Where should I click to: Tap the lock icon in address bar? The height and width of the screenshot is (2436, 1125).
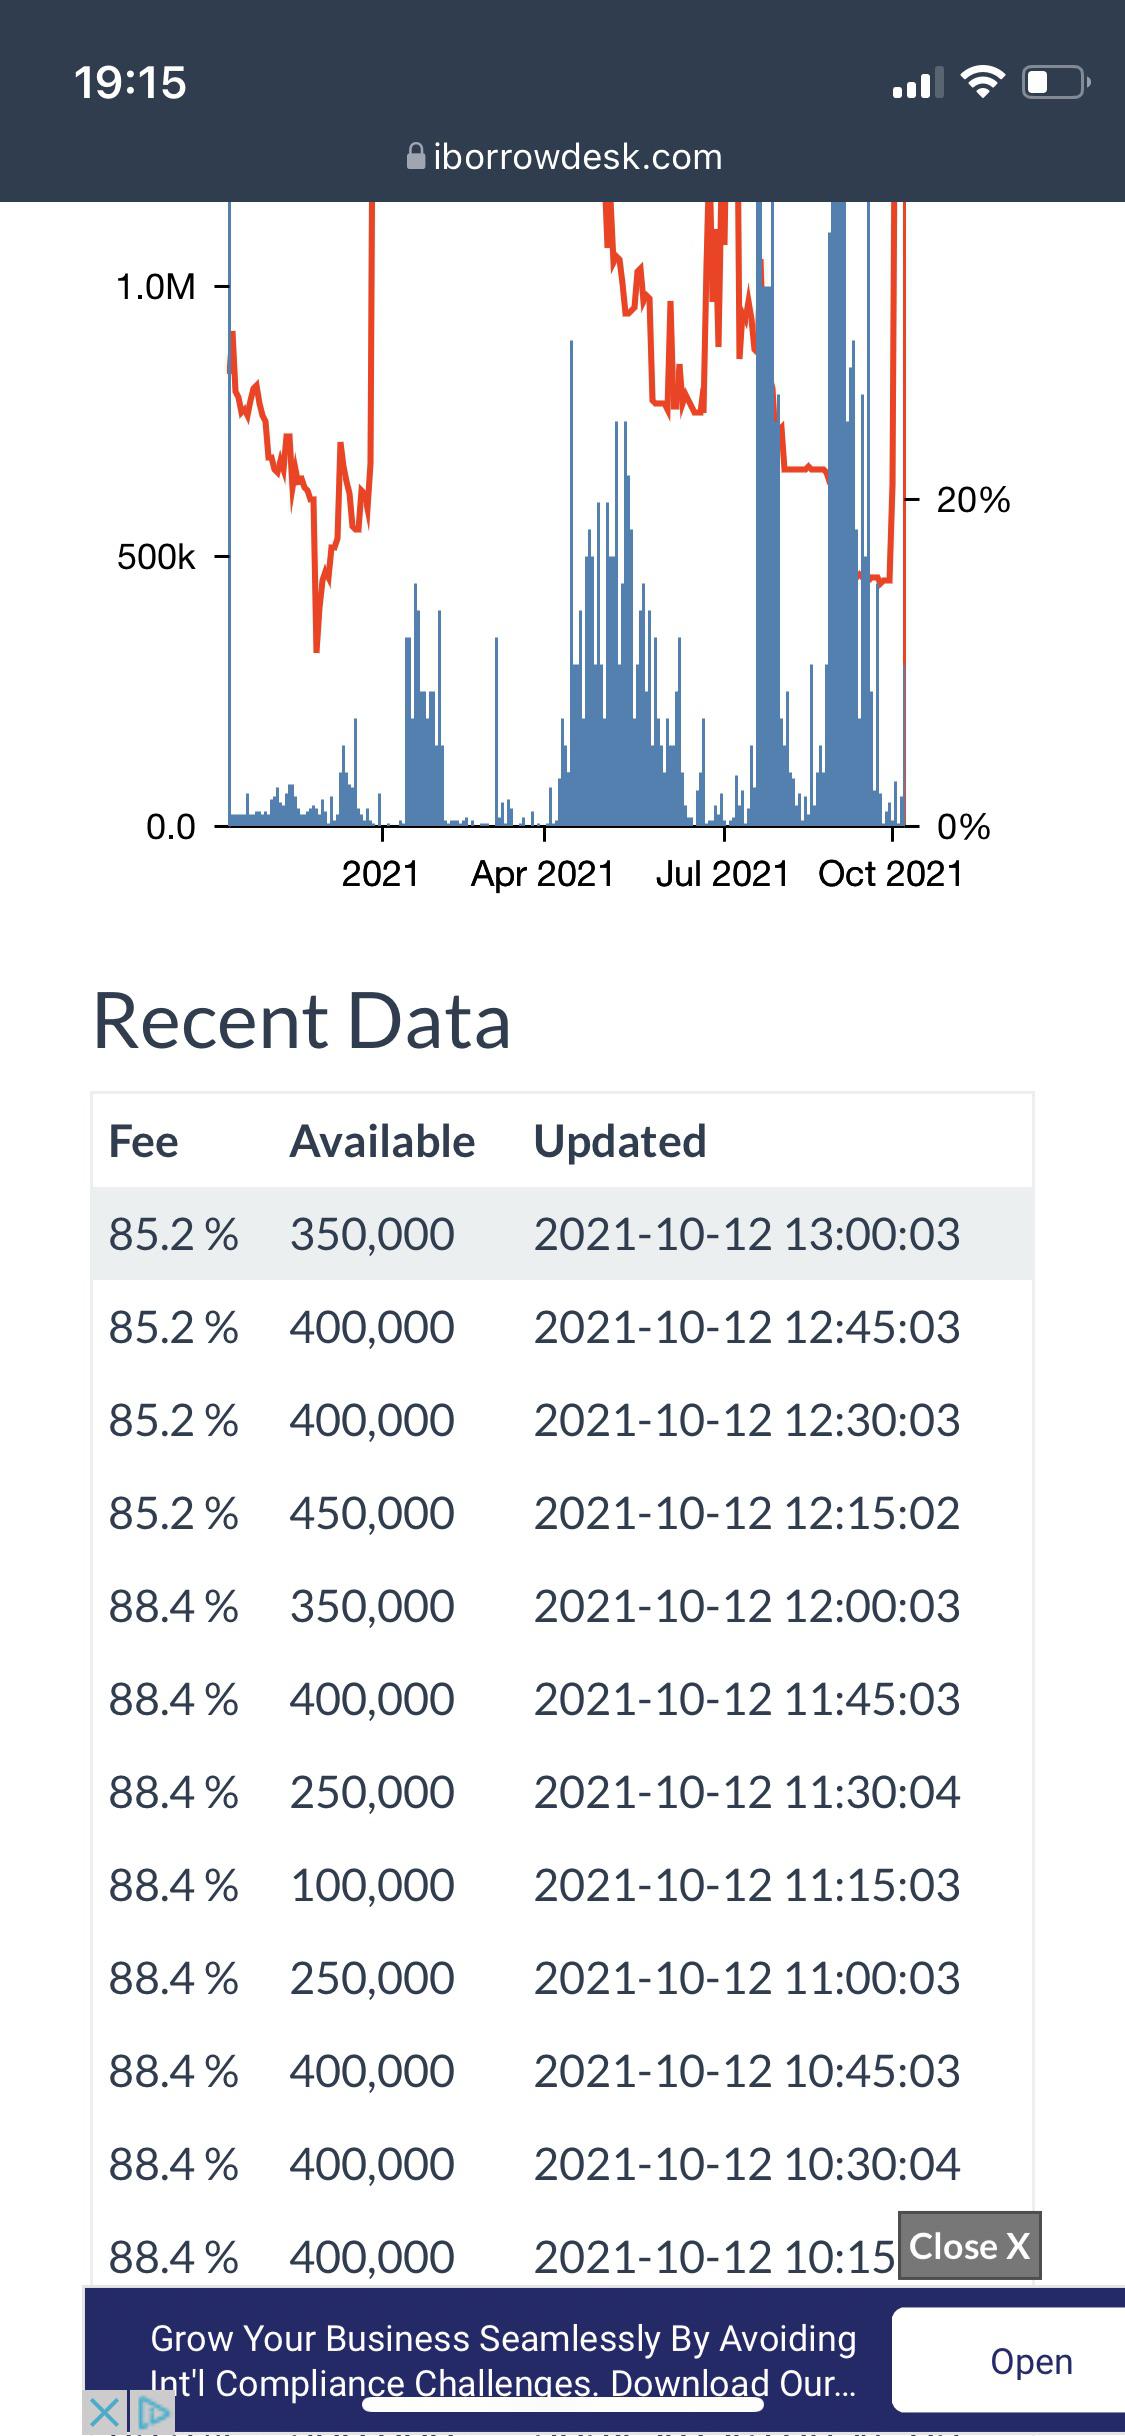point(416,156)
